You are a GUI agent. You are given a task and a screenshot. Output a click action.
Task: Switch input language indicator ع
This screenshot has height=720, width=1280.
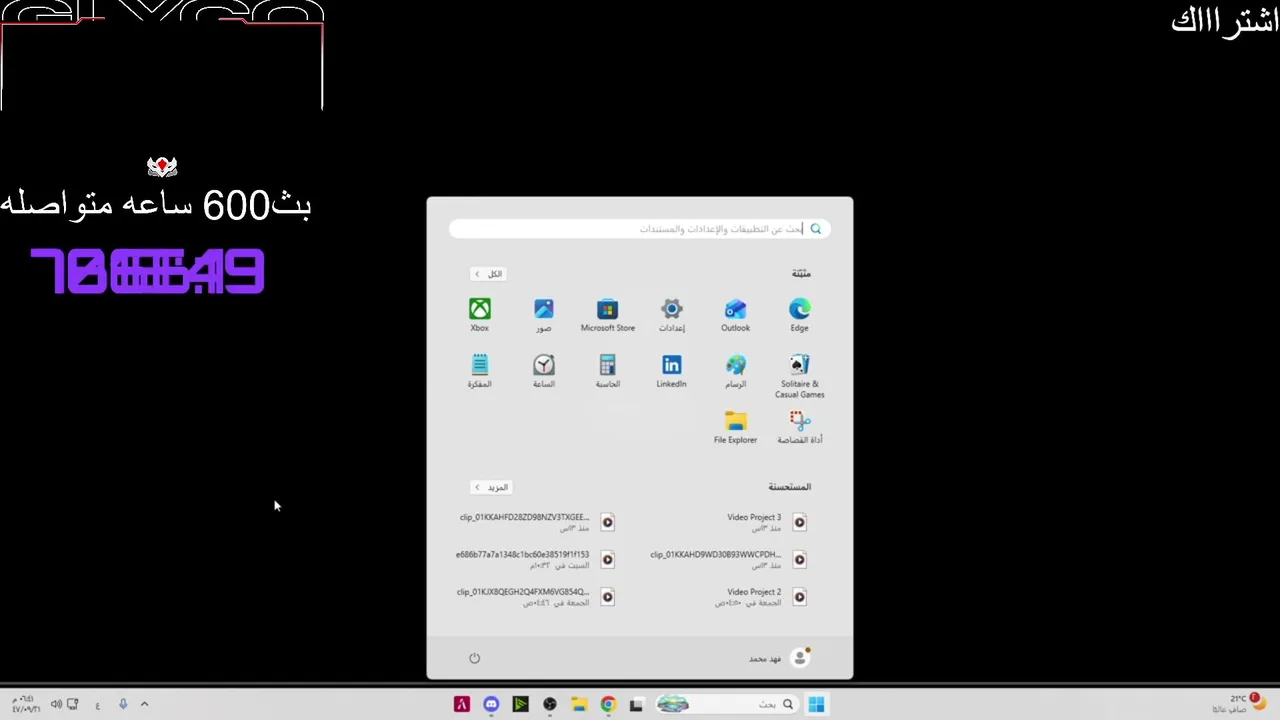pos(97,705)
